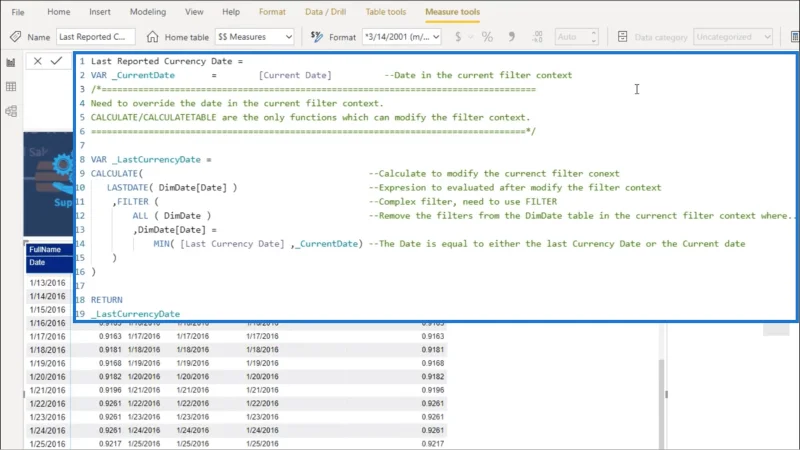Switch to the View tab
Viewport: 800px width, 450px height.
[194, 12]
